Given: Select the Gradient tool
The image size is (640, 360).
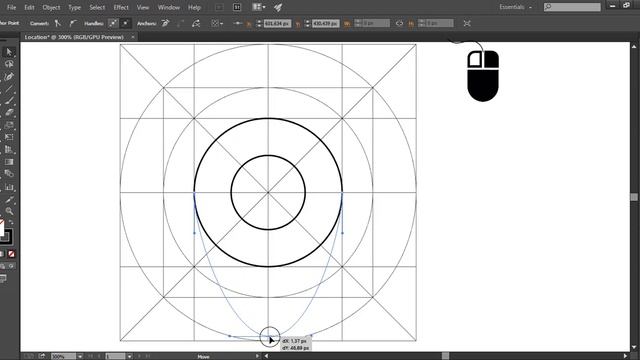Looking at the screenshot, I should [x=9, y=162].
